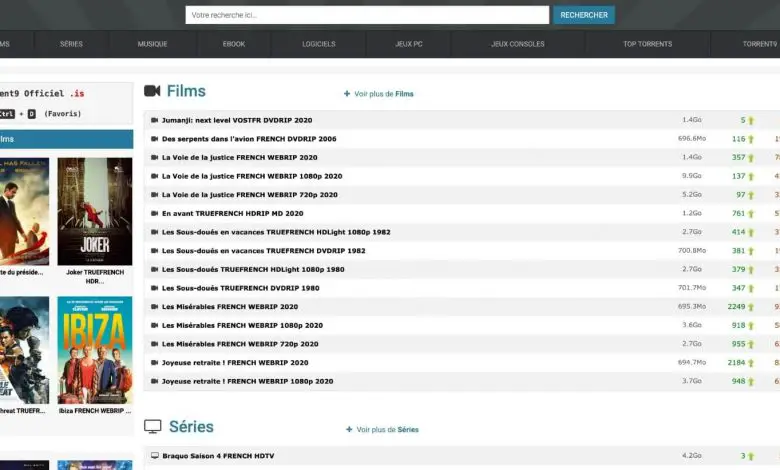Screen dimensions: 780x470
Task: Open Les Sous-doués en vacances DVDRIP 1982
Action: (264, 251)
